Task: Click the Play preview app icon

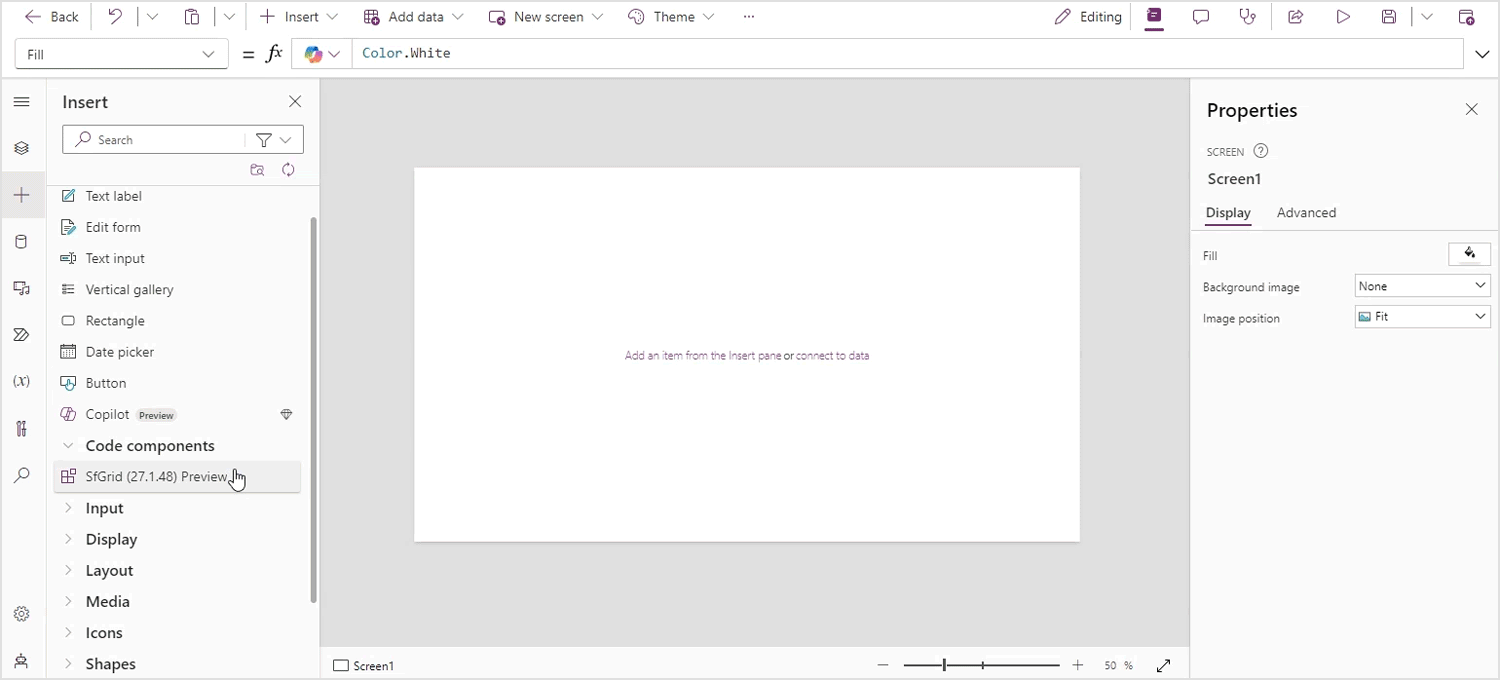Action: tap(1343, 17)
